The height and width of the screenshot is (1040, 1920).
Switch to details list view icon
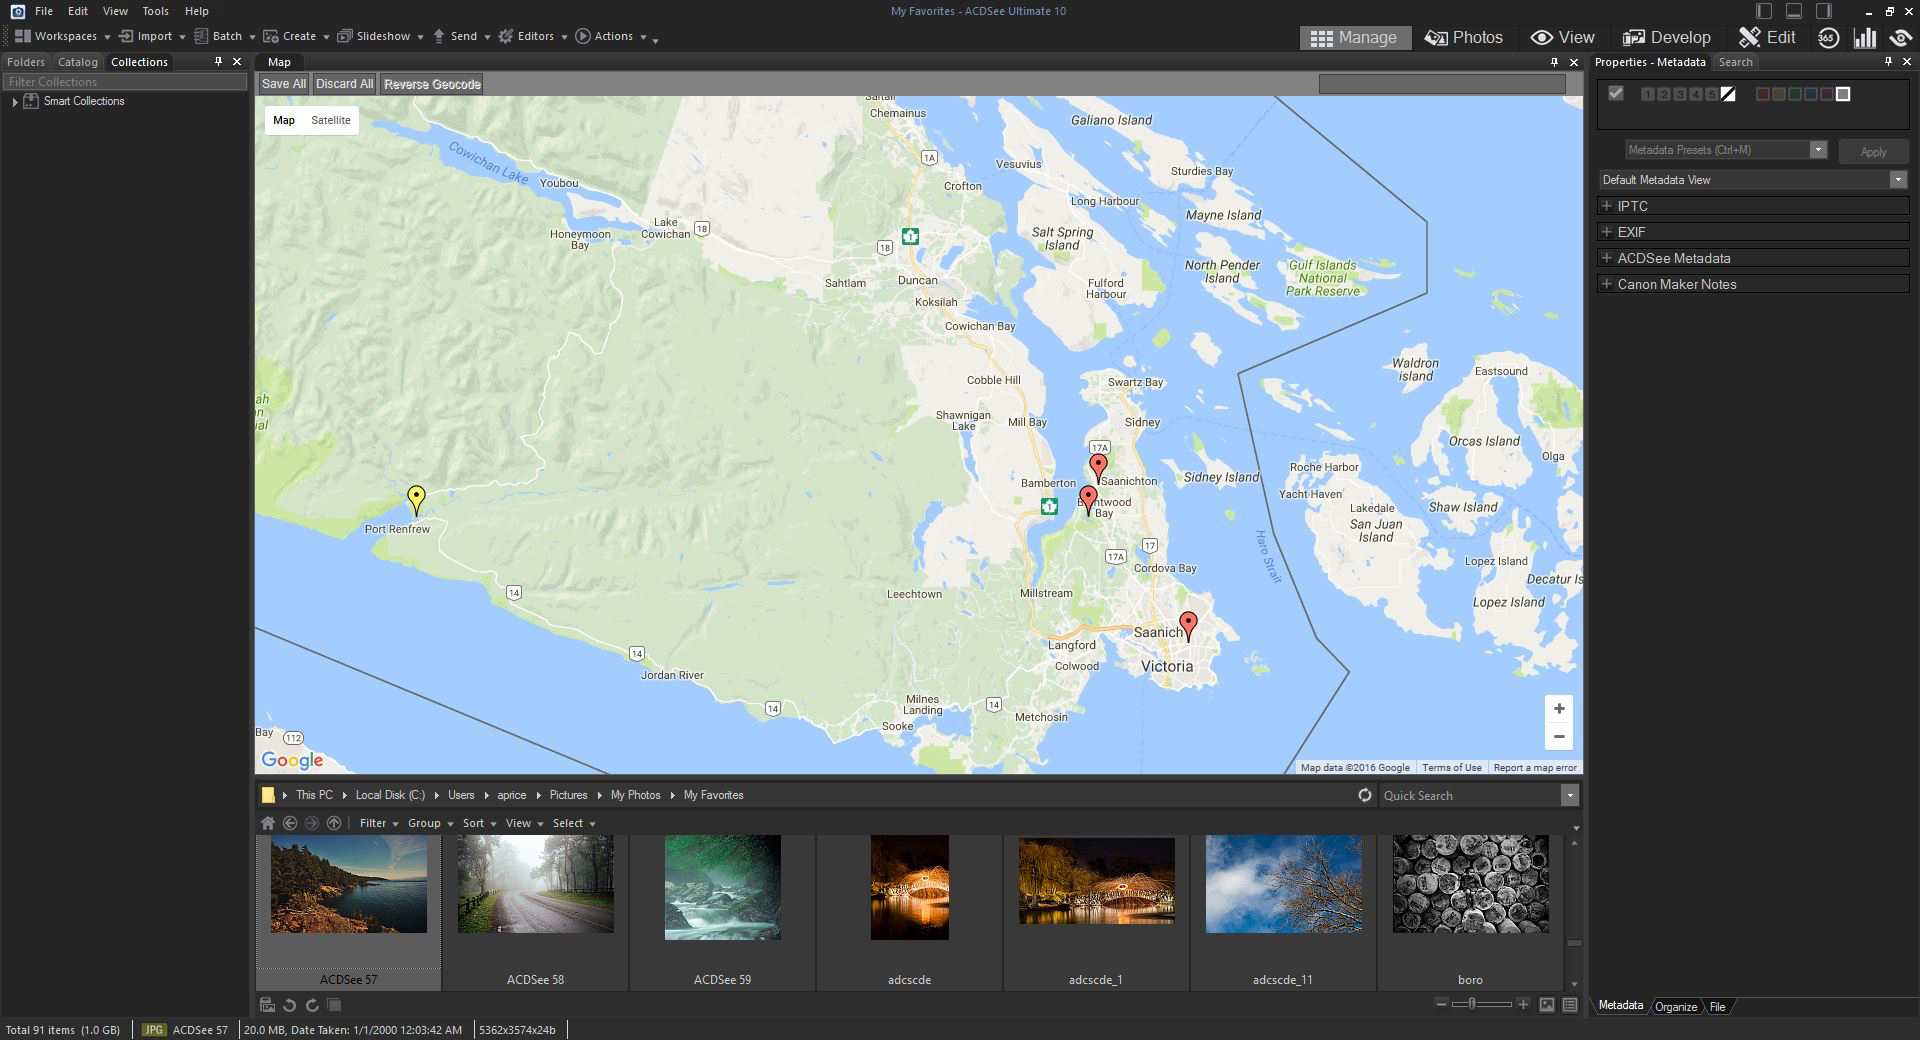1570,1005
